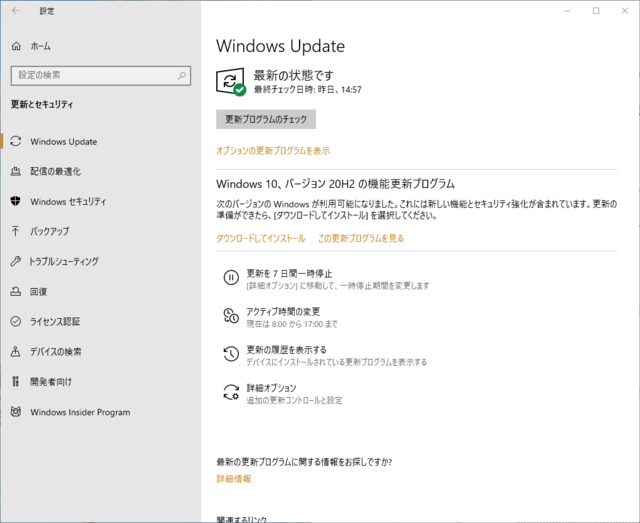
Task: Click the Windows セキュリティ shield icon
Action: pos(16,201)
